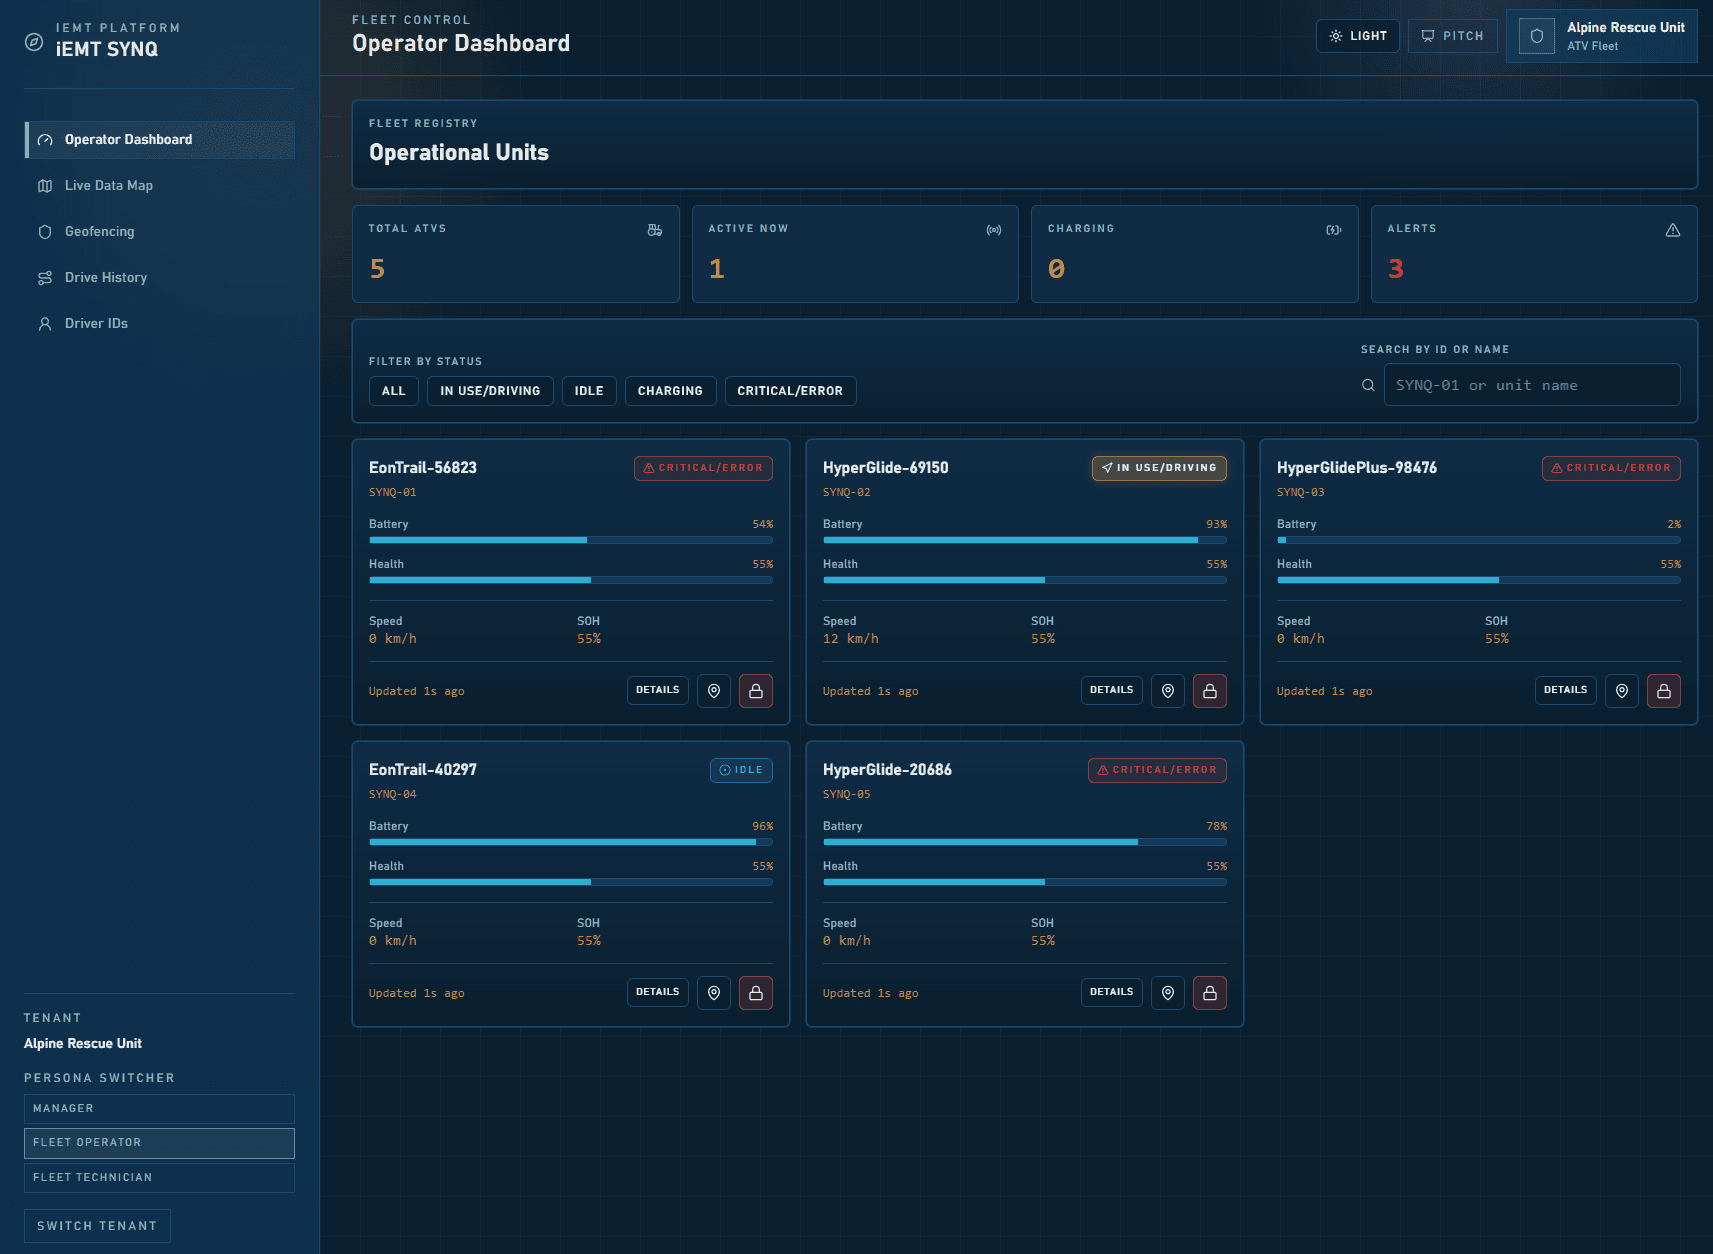Switch persona to Manager
Viewport: 1713px width, 1254px height.
pos(159,1108)
